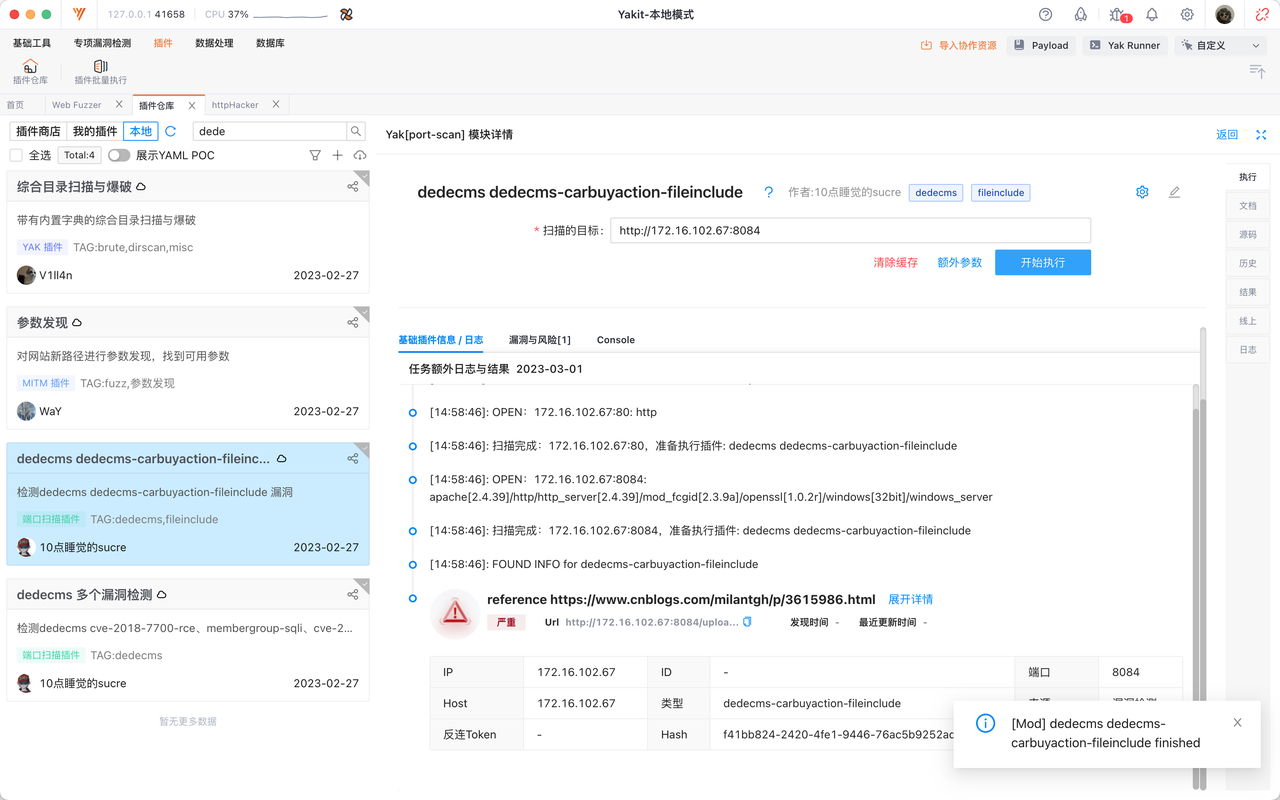1280x800 pixels.
Task: Click the cloud upload icon in plugin list
Action: [x=360, y=155]
